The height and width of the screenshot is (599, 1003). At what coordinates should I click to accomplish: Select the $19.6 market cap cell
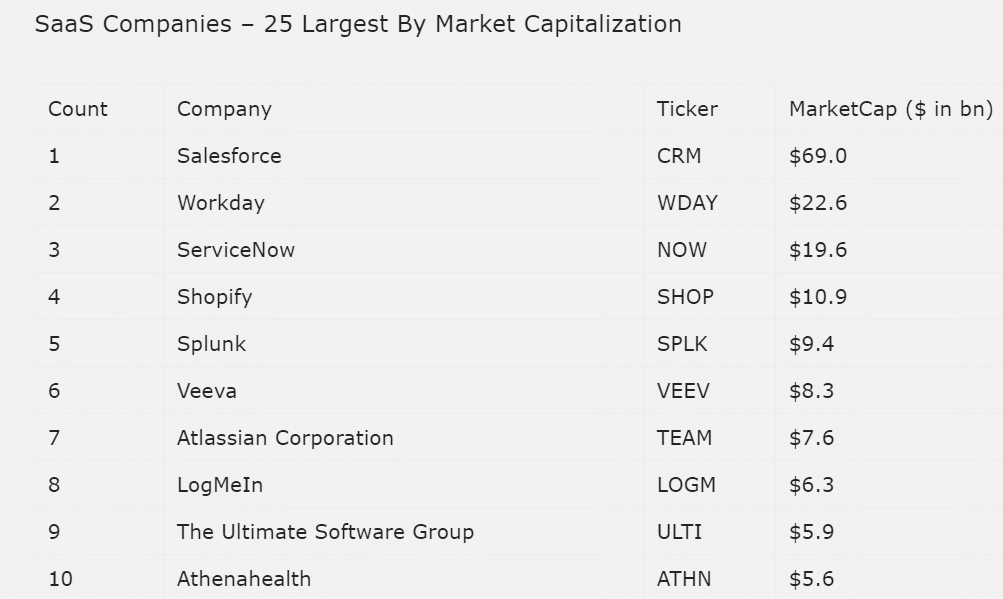coord(818,250)
